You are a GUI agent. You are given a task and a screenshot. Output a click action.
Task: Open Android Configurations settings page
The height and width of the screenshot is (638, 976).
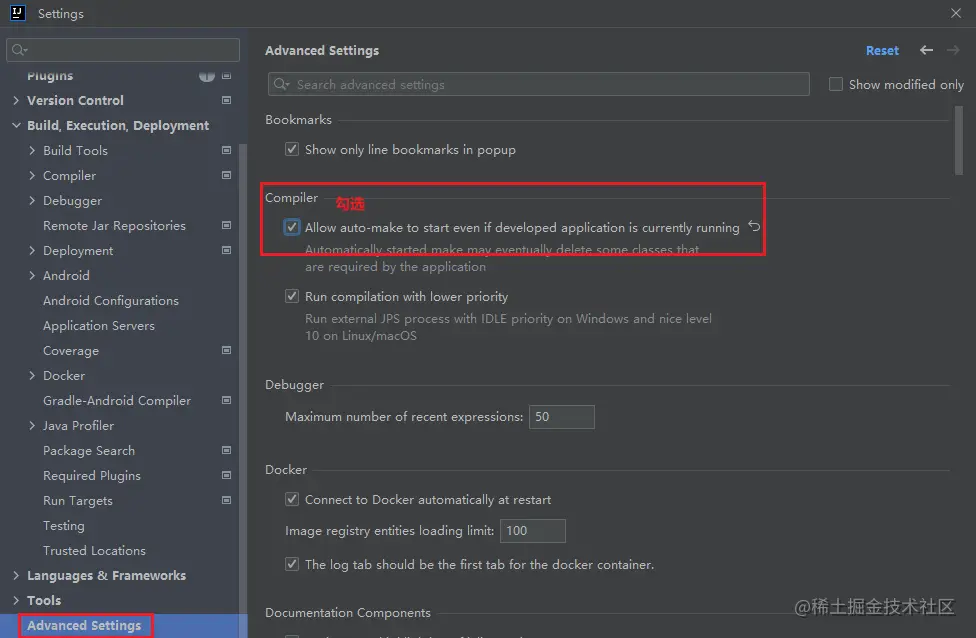[x=111, y=301]
